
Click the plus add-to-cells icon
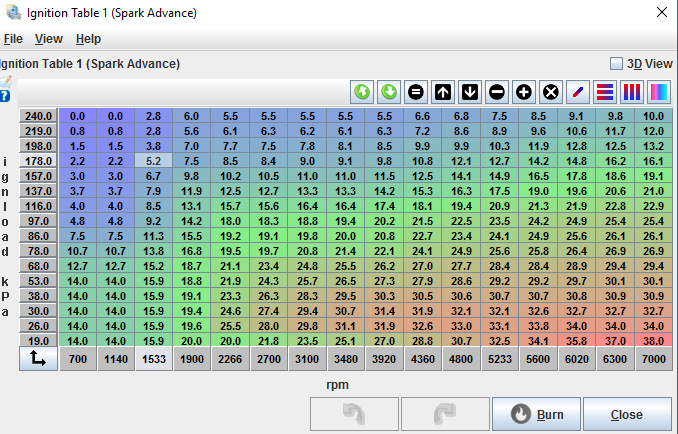[x=524, y=92]
